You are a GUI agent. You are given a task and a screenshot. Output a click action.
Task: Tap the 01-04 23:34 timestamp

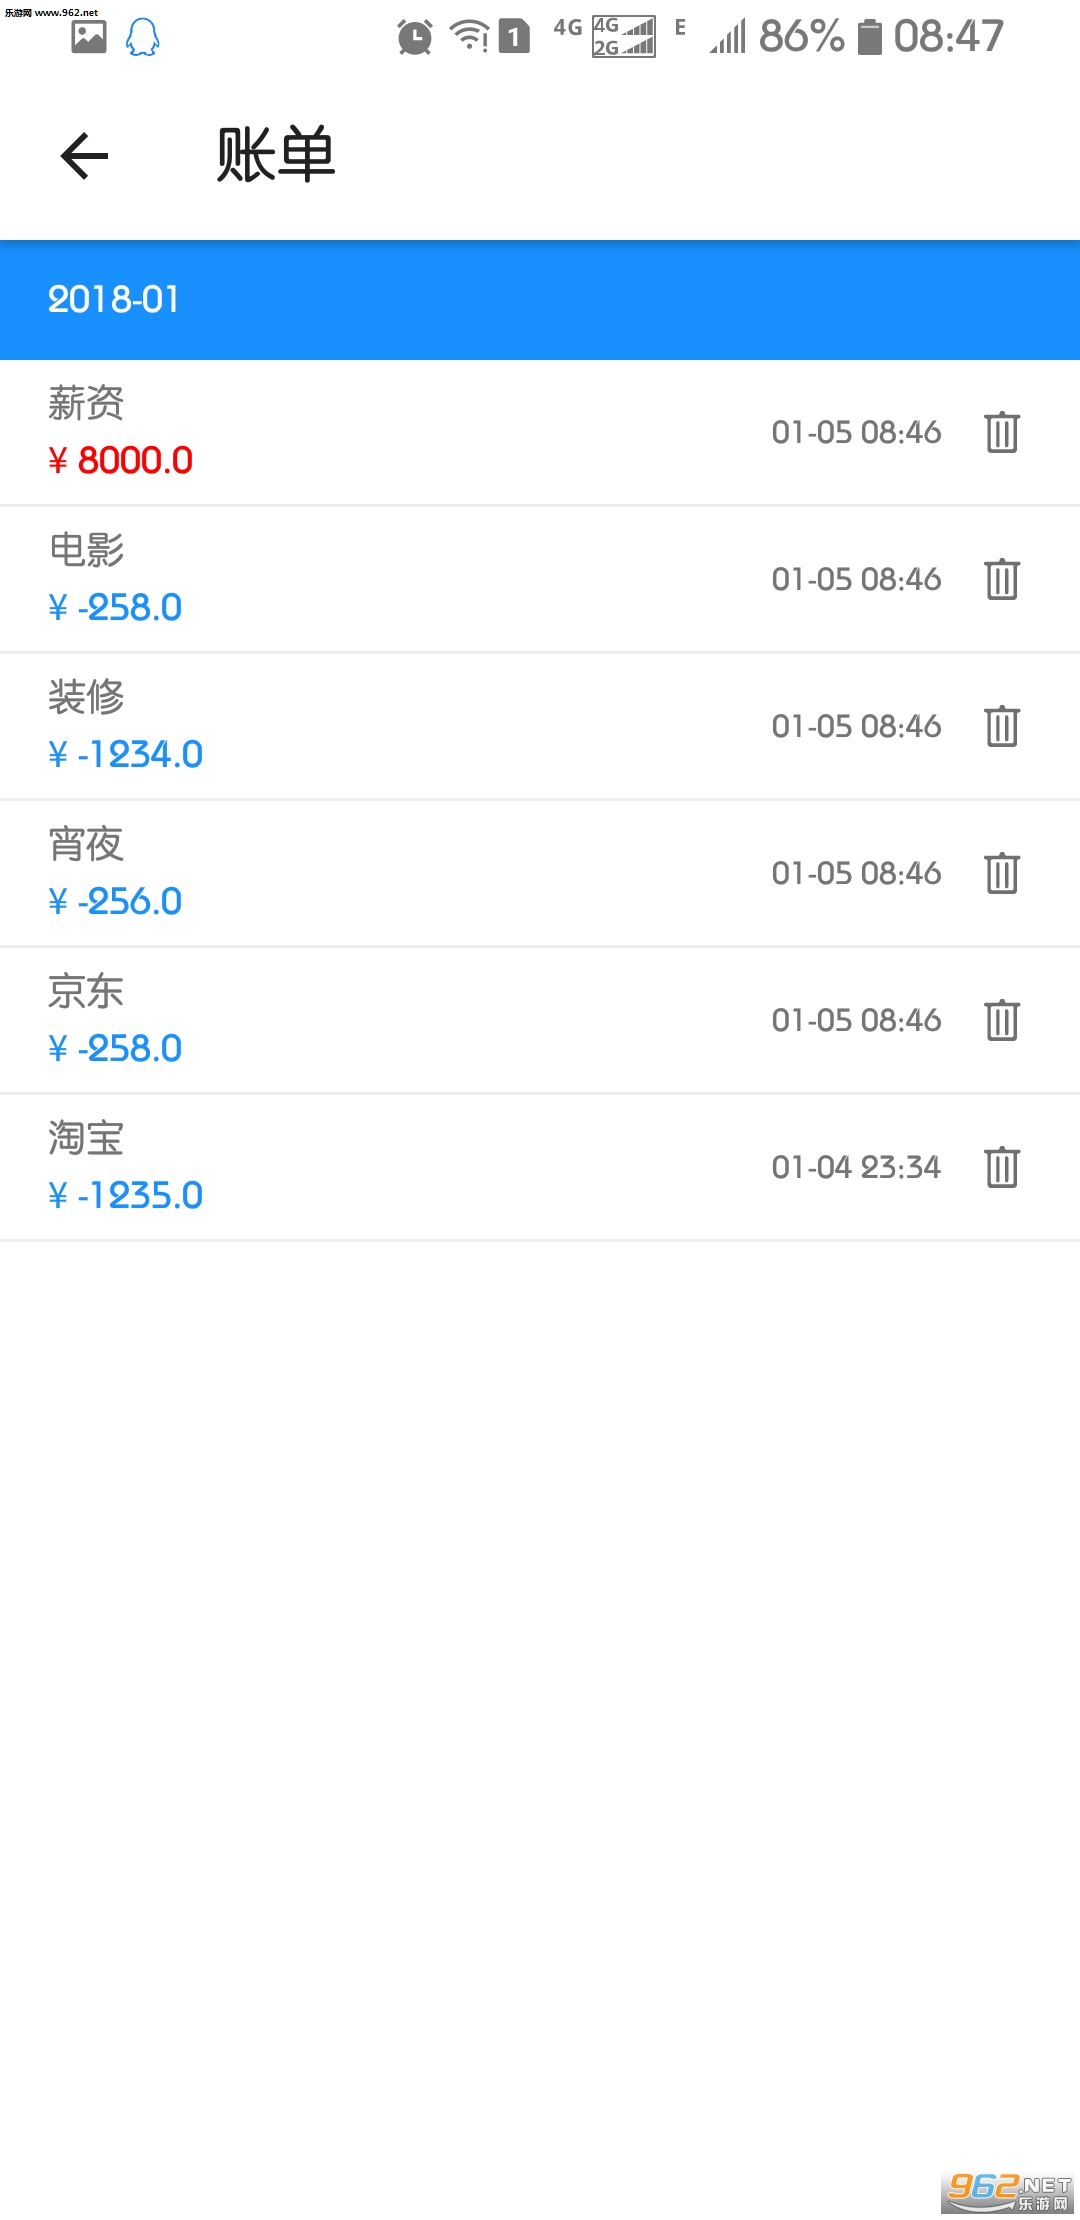[856, 1167]
